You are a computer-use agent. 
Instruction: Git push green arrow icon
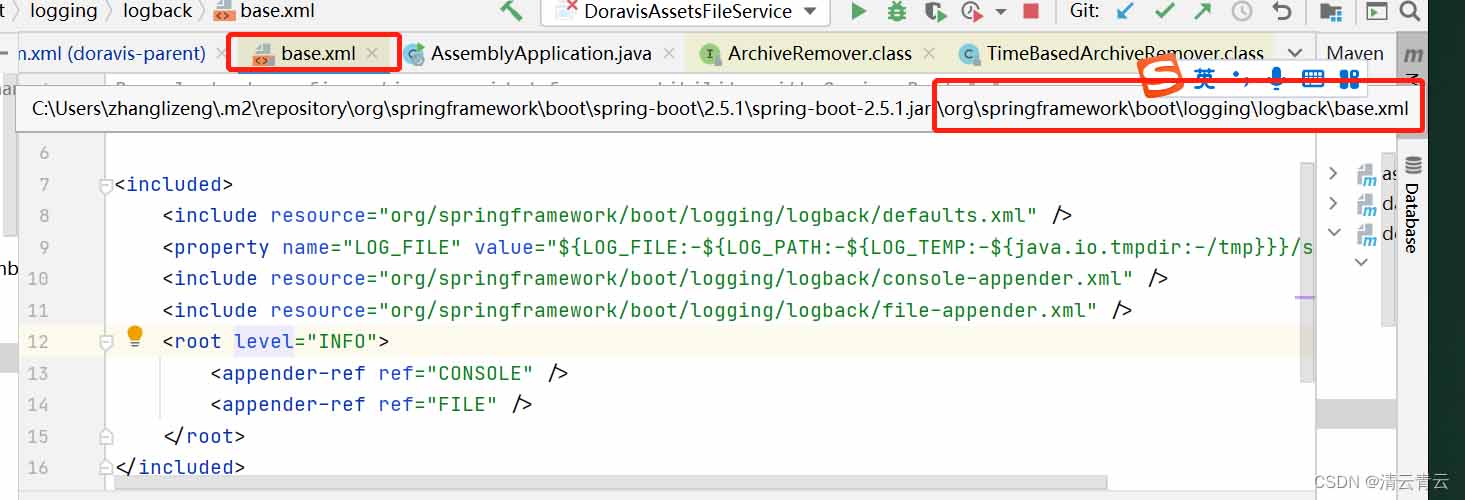1202,11
